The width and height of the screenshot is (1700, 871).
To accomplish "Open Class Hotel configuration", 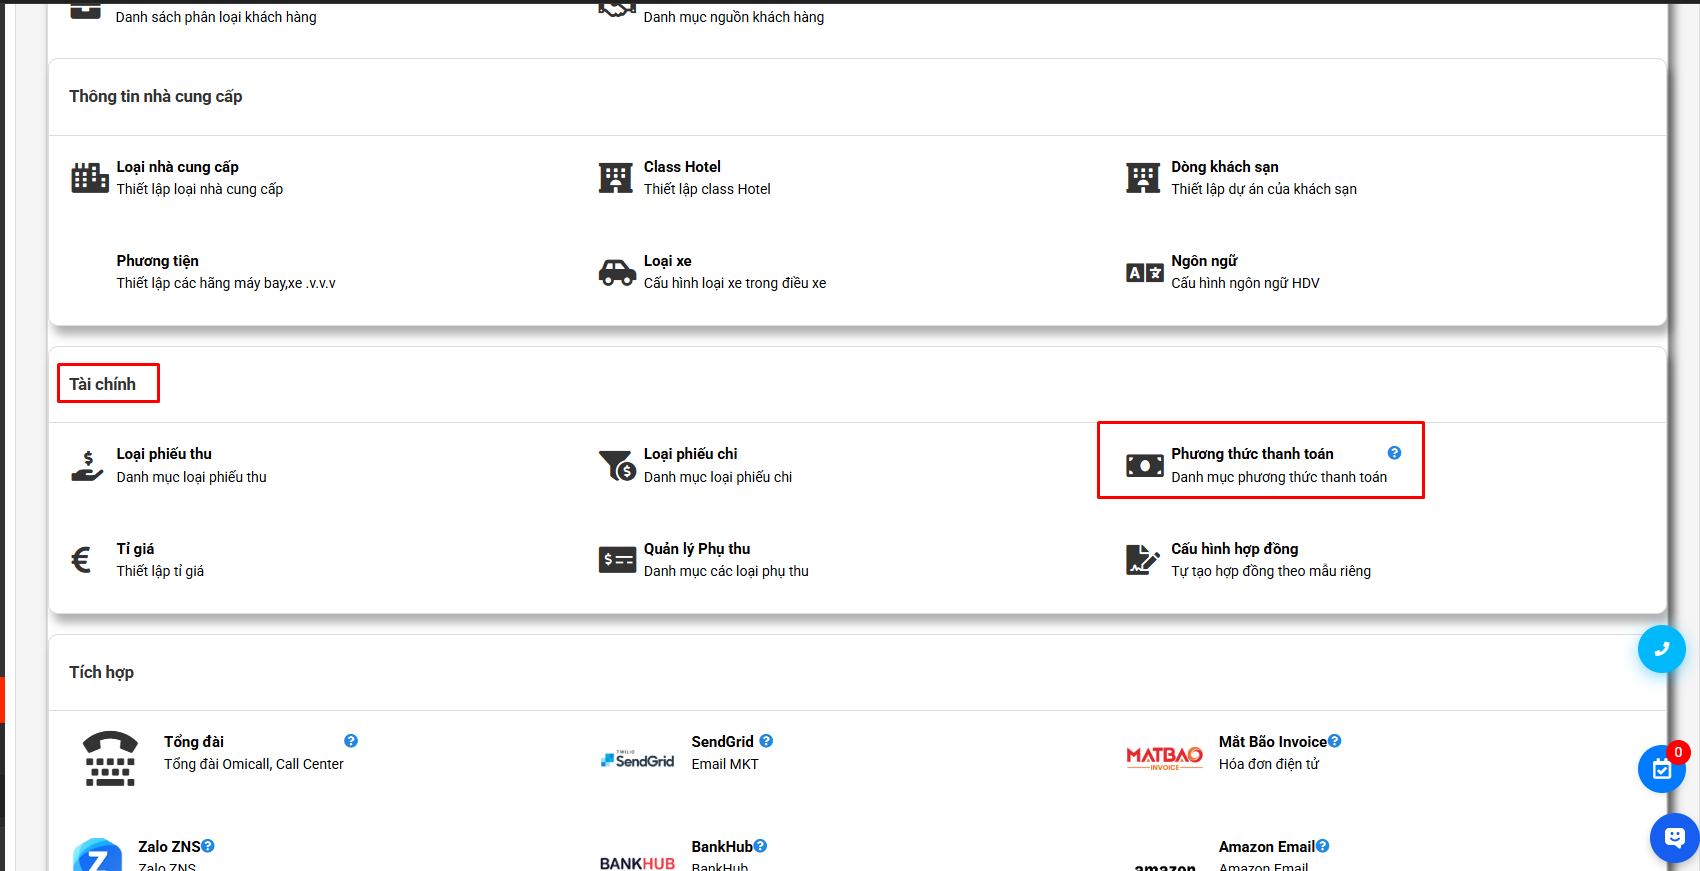I will coord(681,167).
